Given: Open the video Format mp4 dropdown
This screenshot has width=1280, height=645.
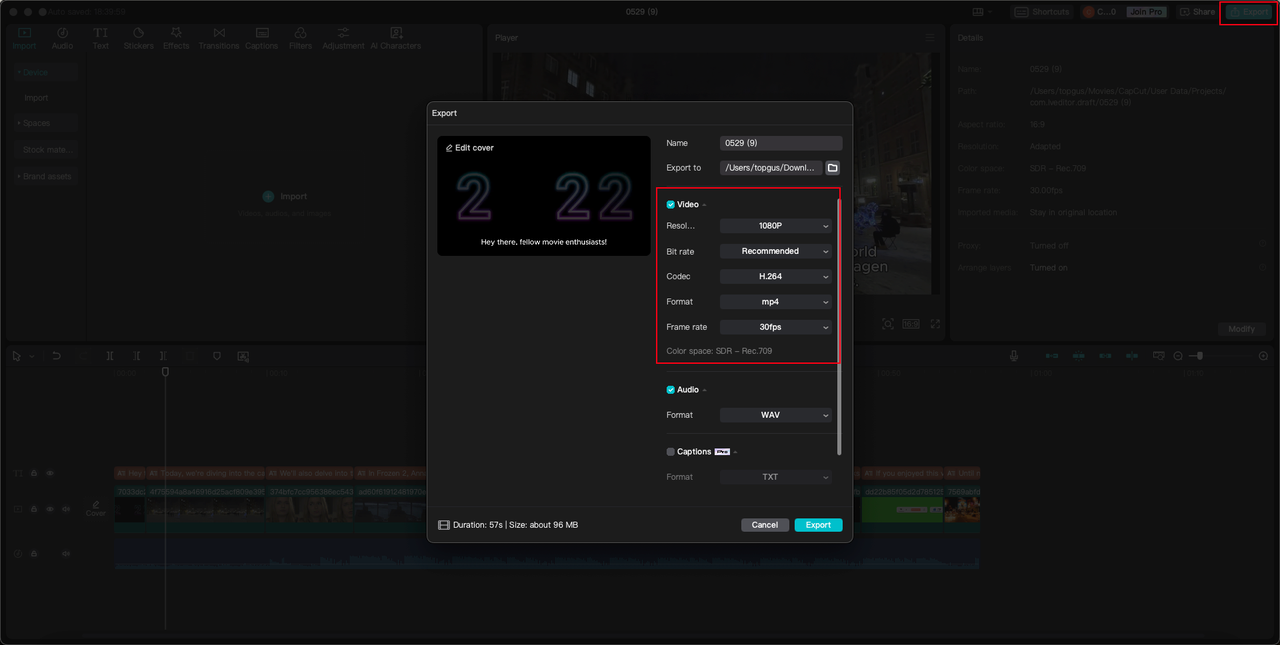Looking at the screenshot, I should [x=776, y=301].
